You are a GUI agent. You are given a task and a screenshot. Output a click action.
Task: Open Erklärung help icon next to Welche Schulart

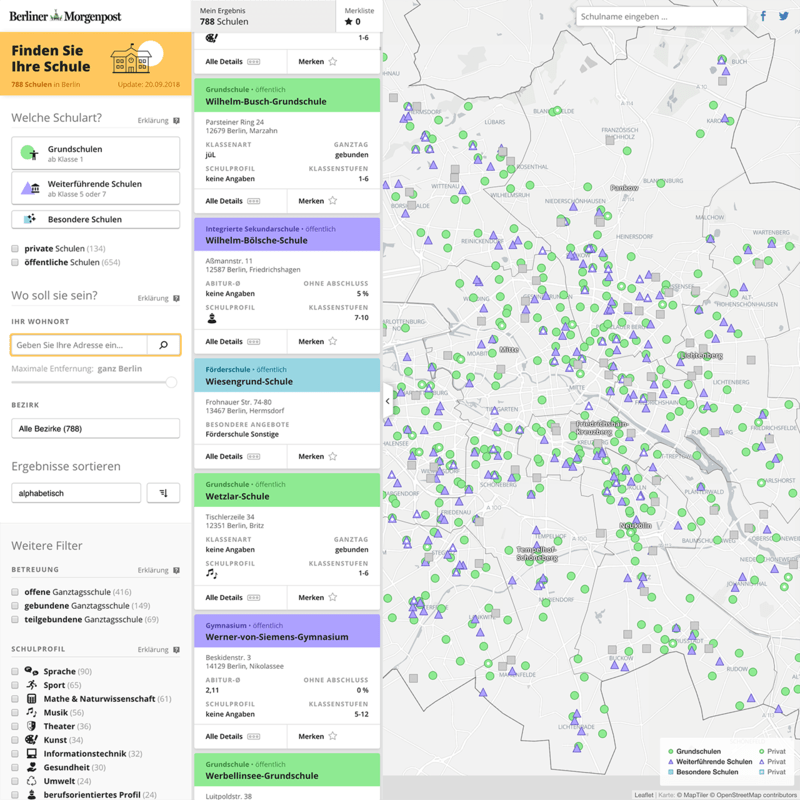176,120
